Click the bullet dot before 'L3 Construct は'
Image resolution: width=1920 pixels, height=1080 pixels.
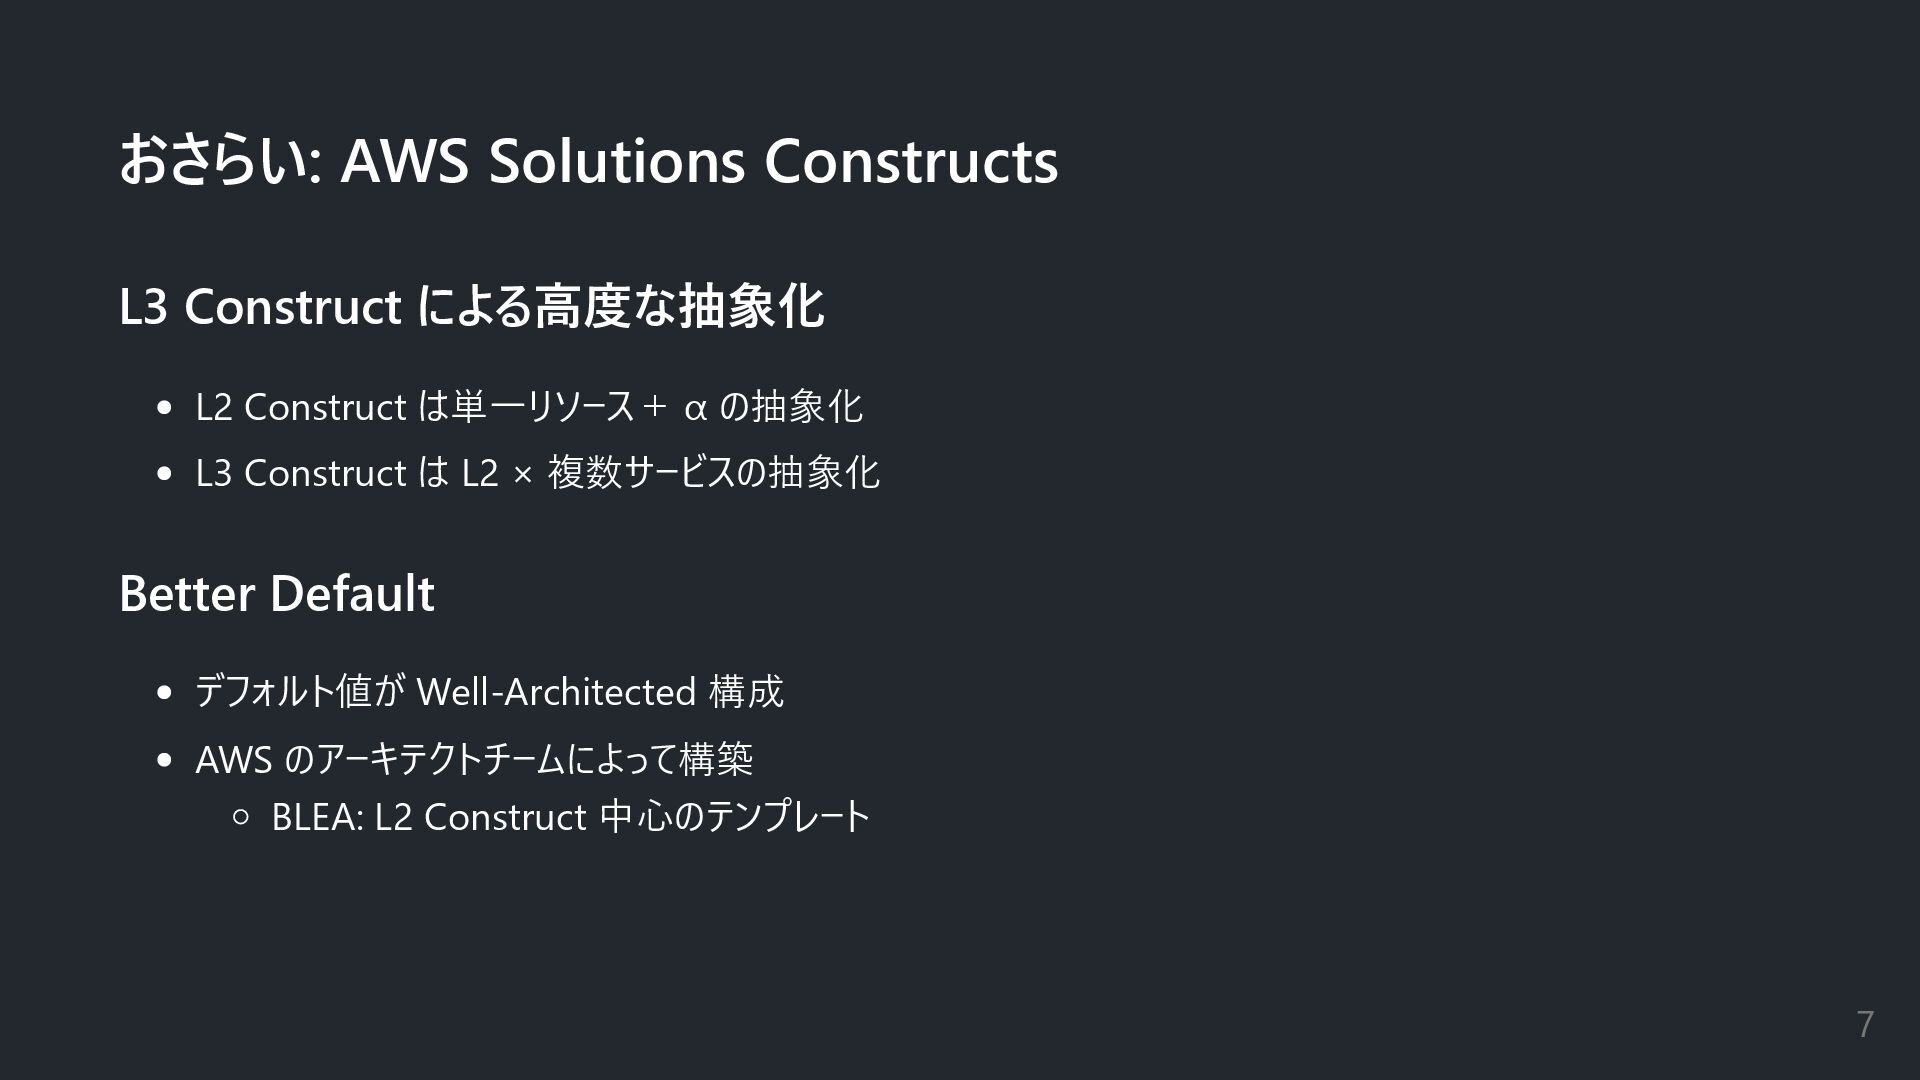[165, 474]
